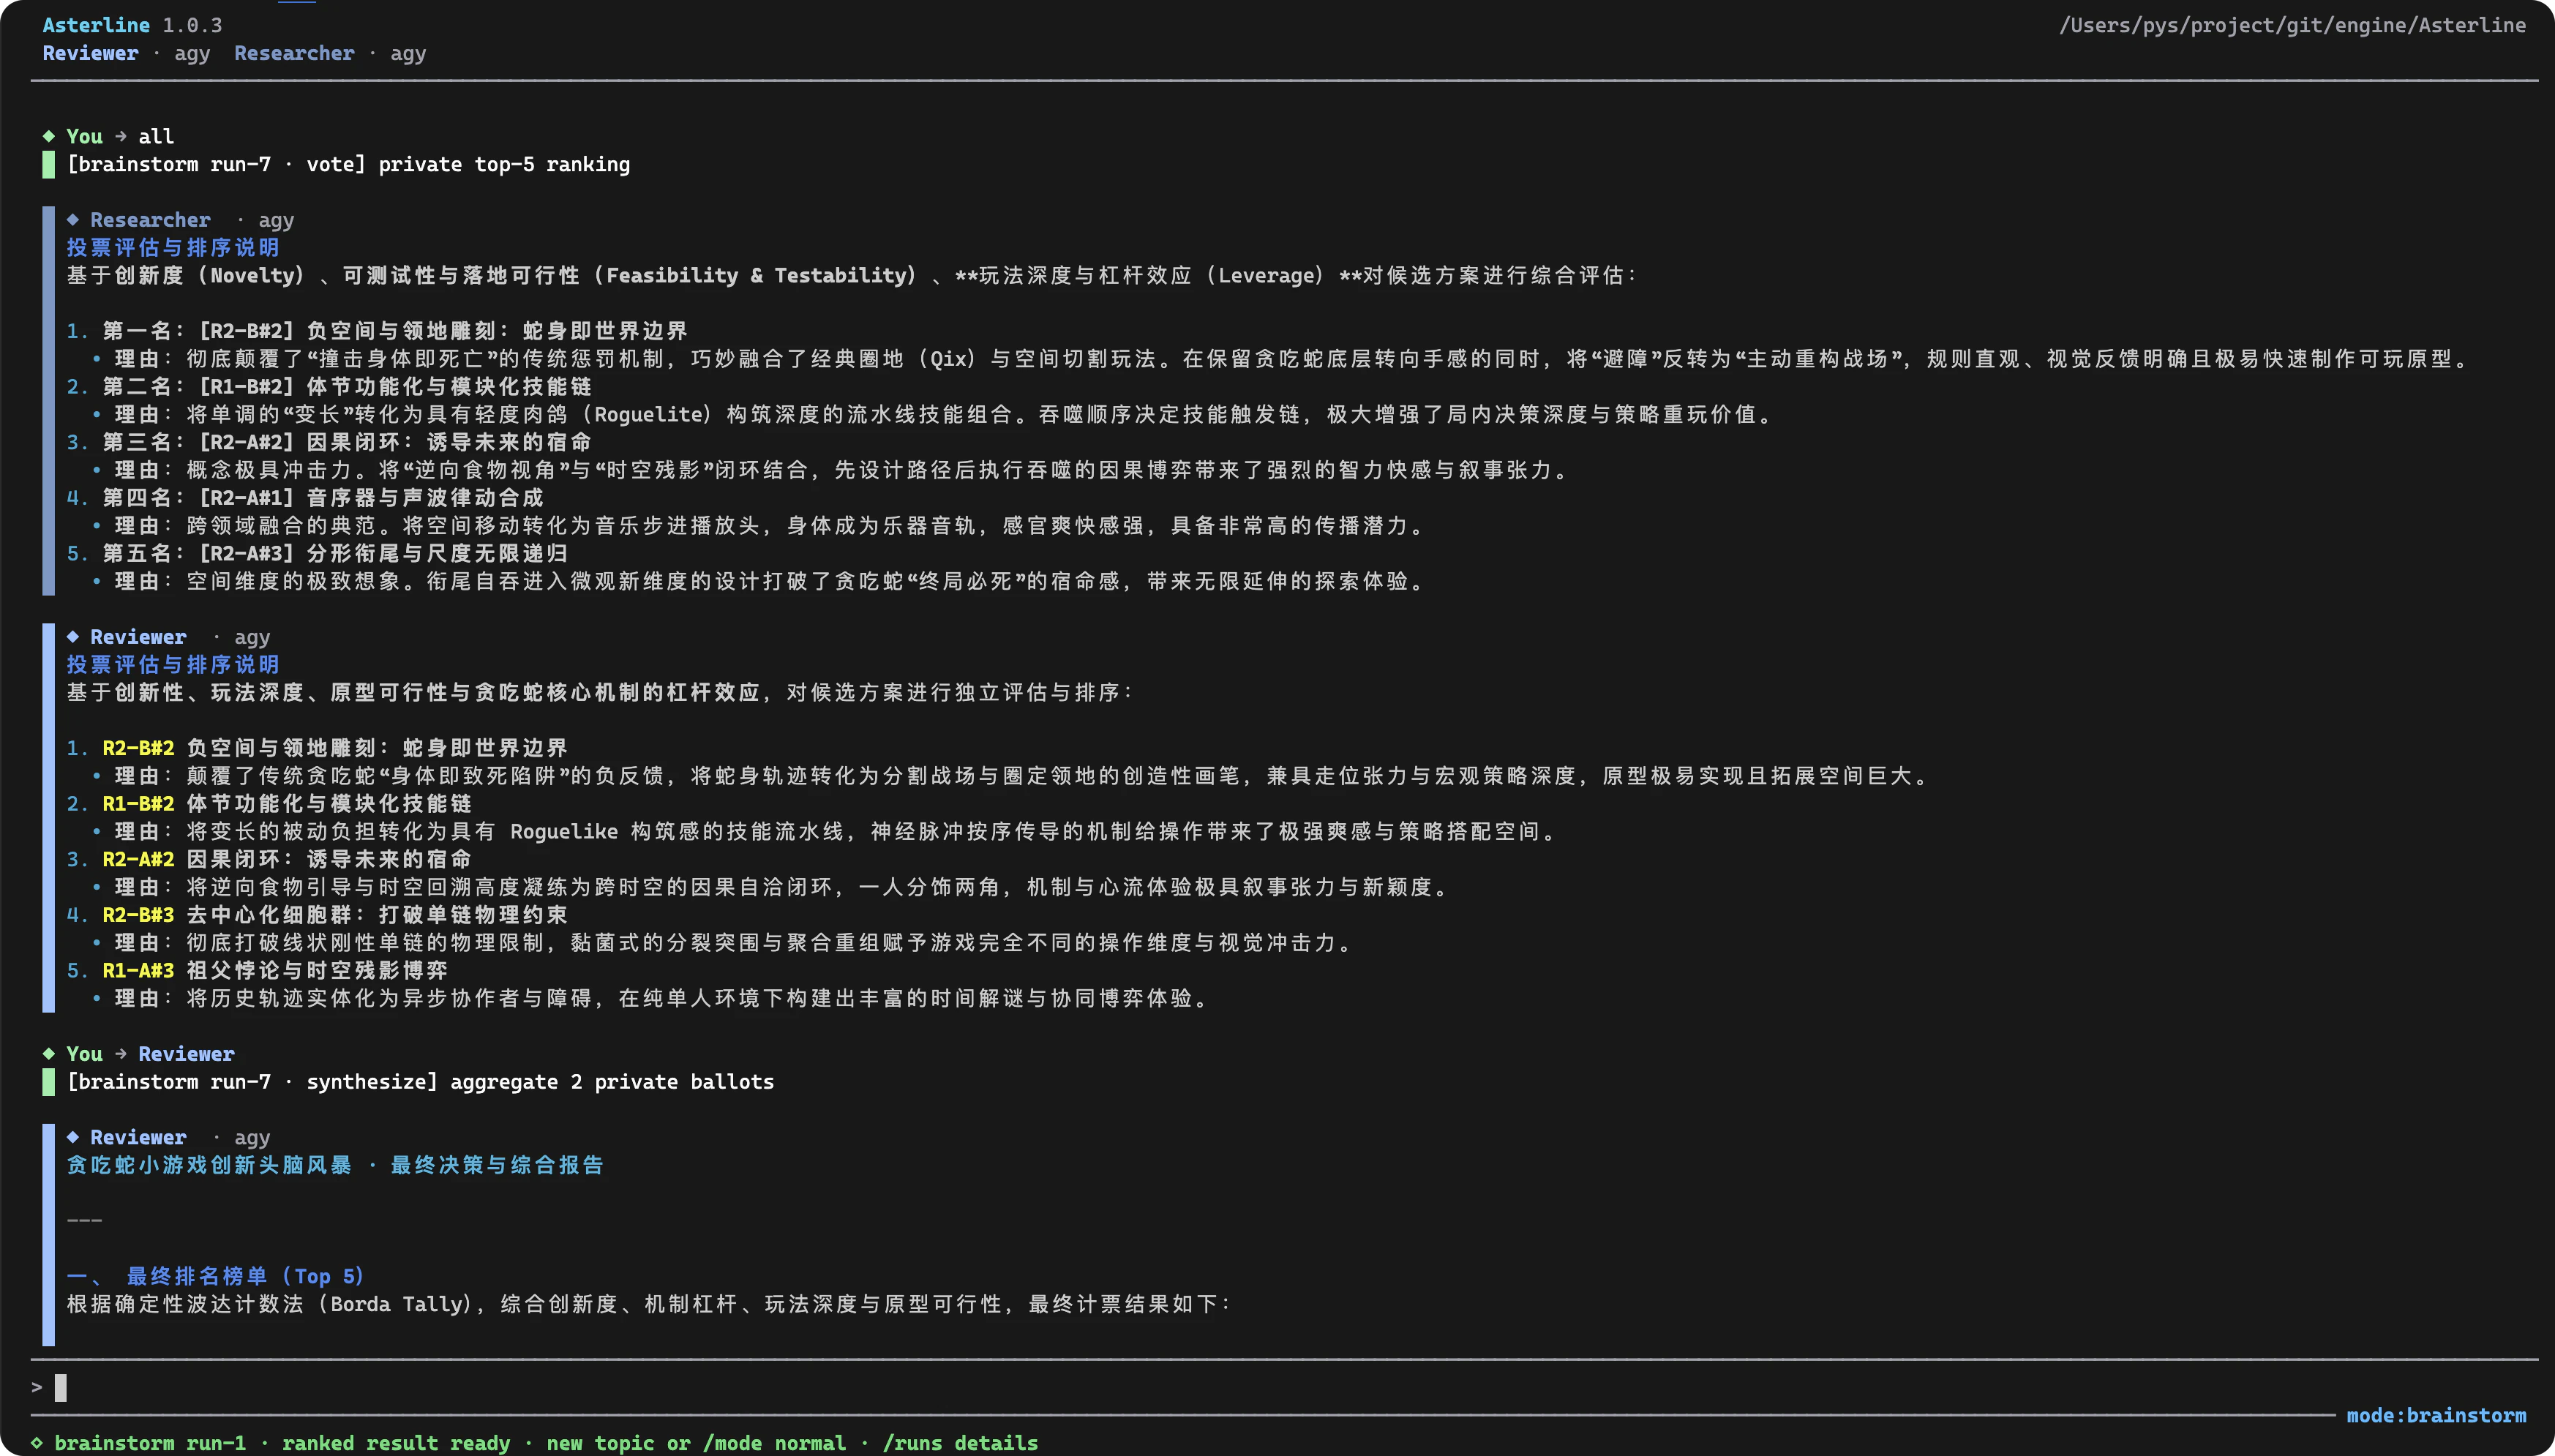Focus the command input field at the prompt
The width and height of the screenshot is (2555, 1456).
[1284, 1387]
